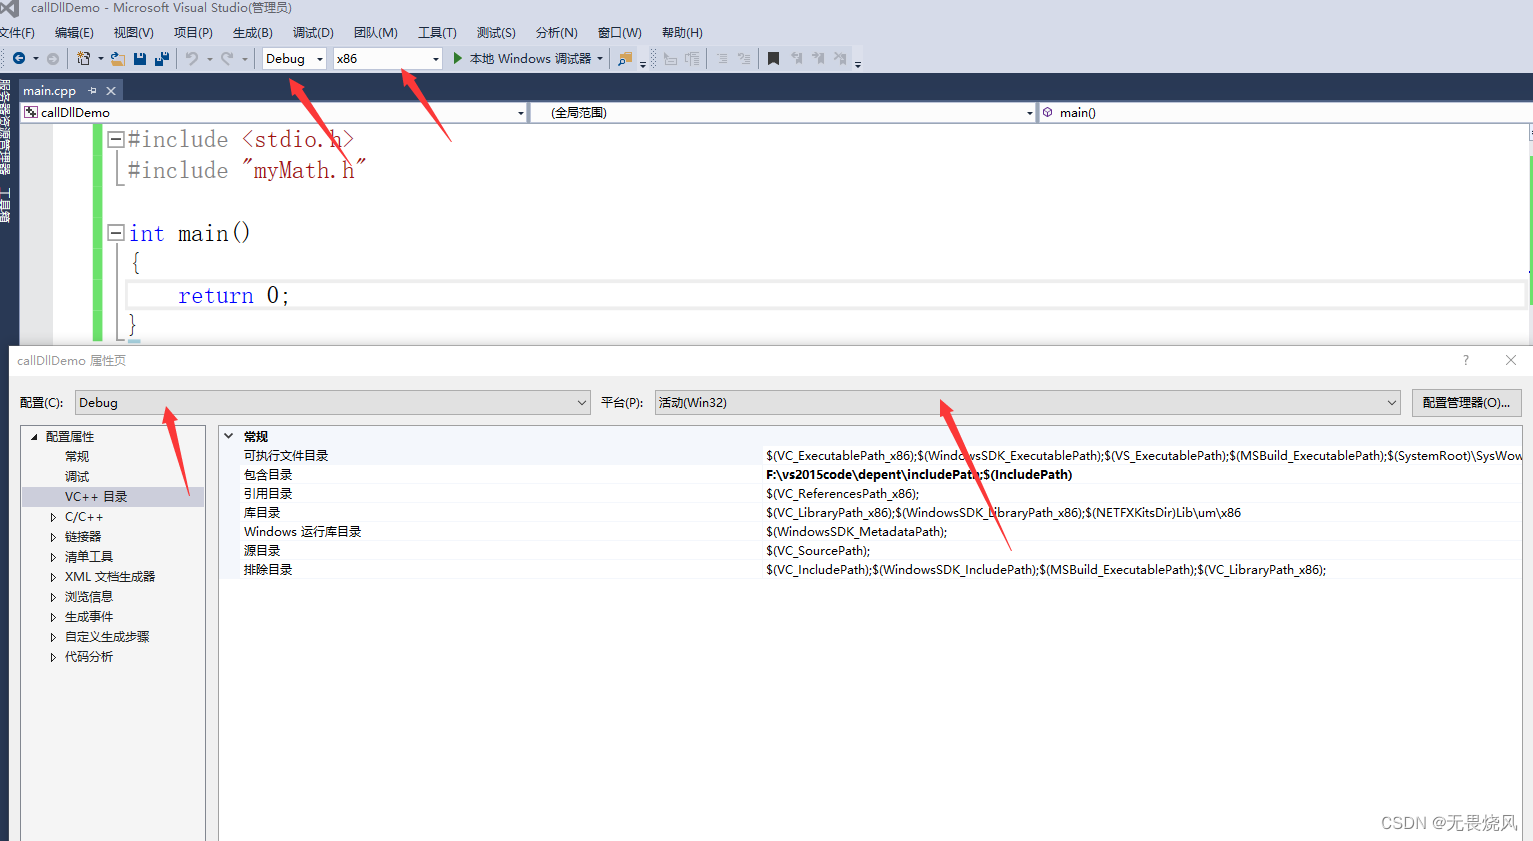Close the main.cpp tab
Screen dimensions: 1533x841
tap(111, 91)
